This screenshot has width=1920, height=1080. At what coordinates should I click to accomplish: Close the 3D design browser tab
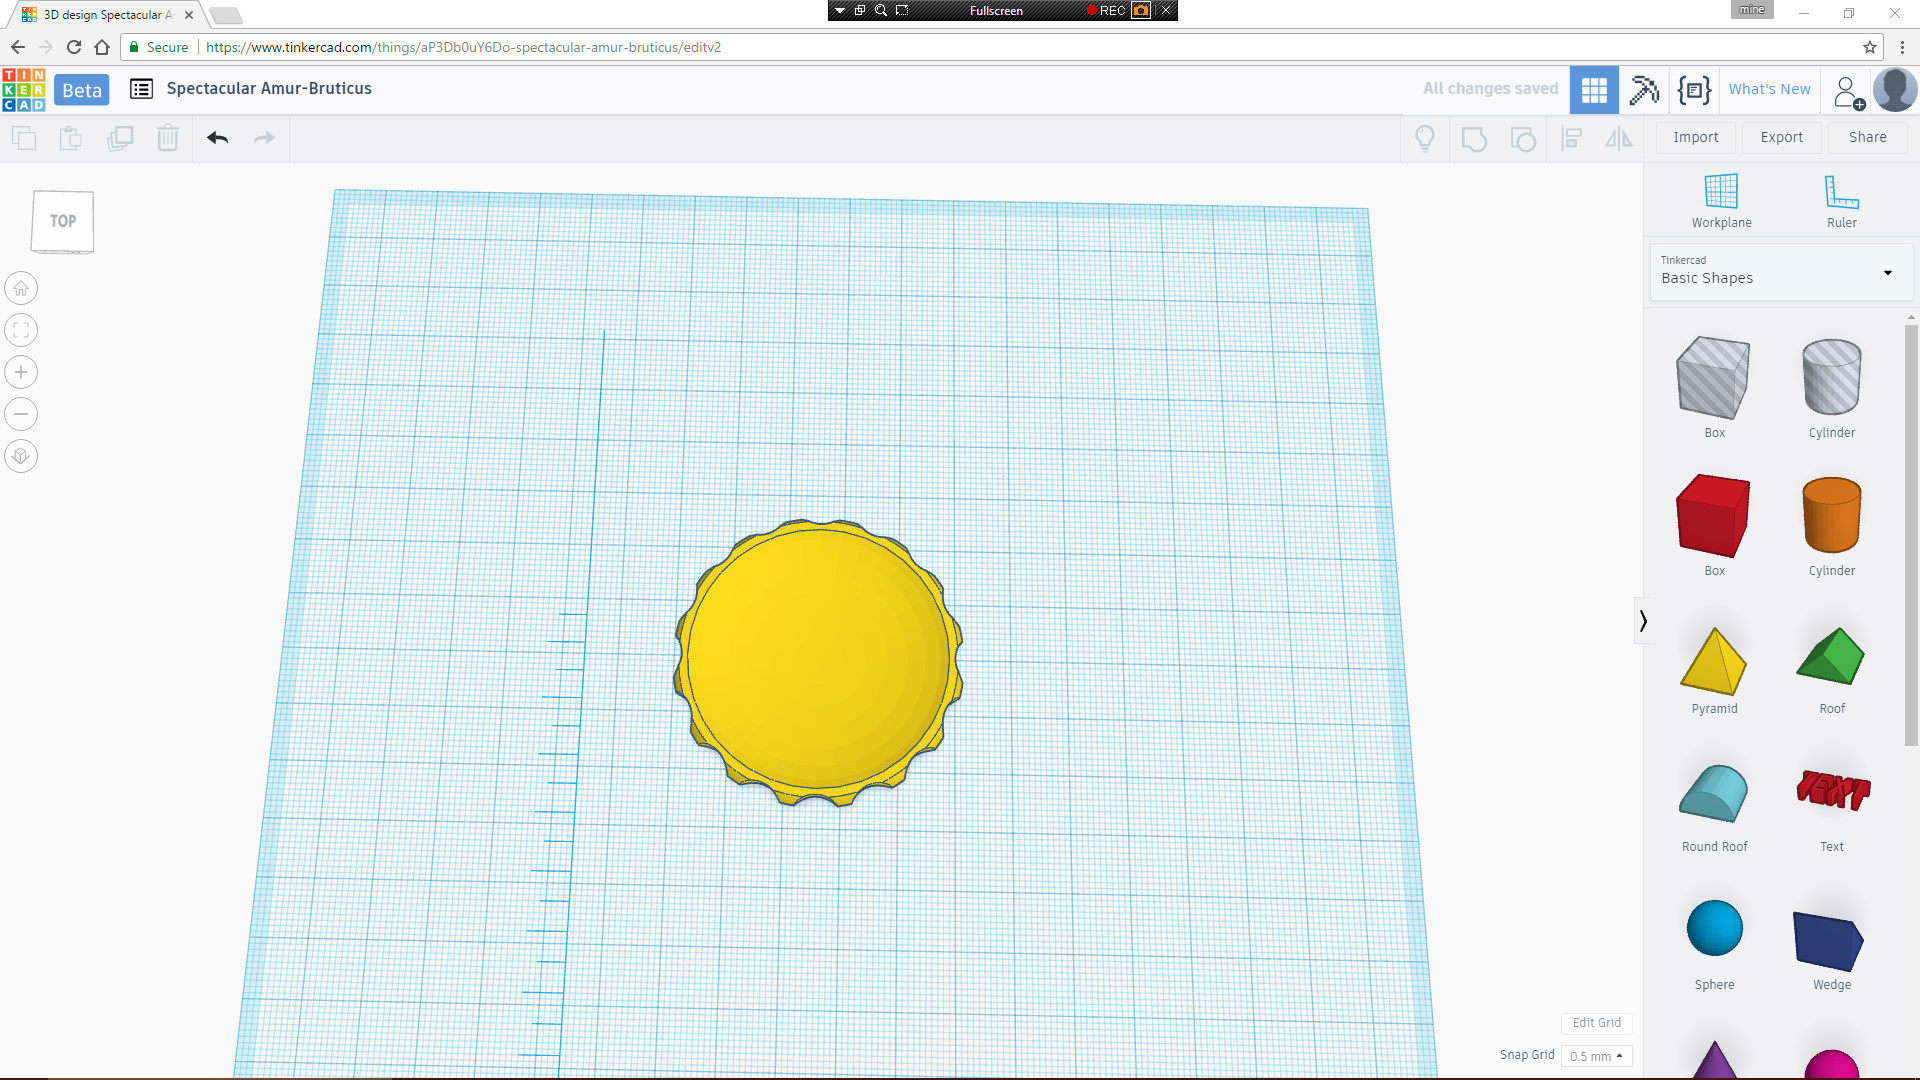pyautogui.click(x=189, y=15)
